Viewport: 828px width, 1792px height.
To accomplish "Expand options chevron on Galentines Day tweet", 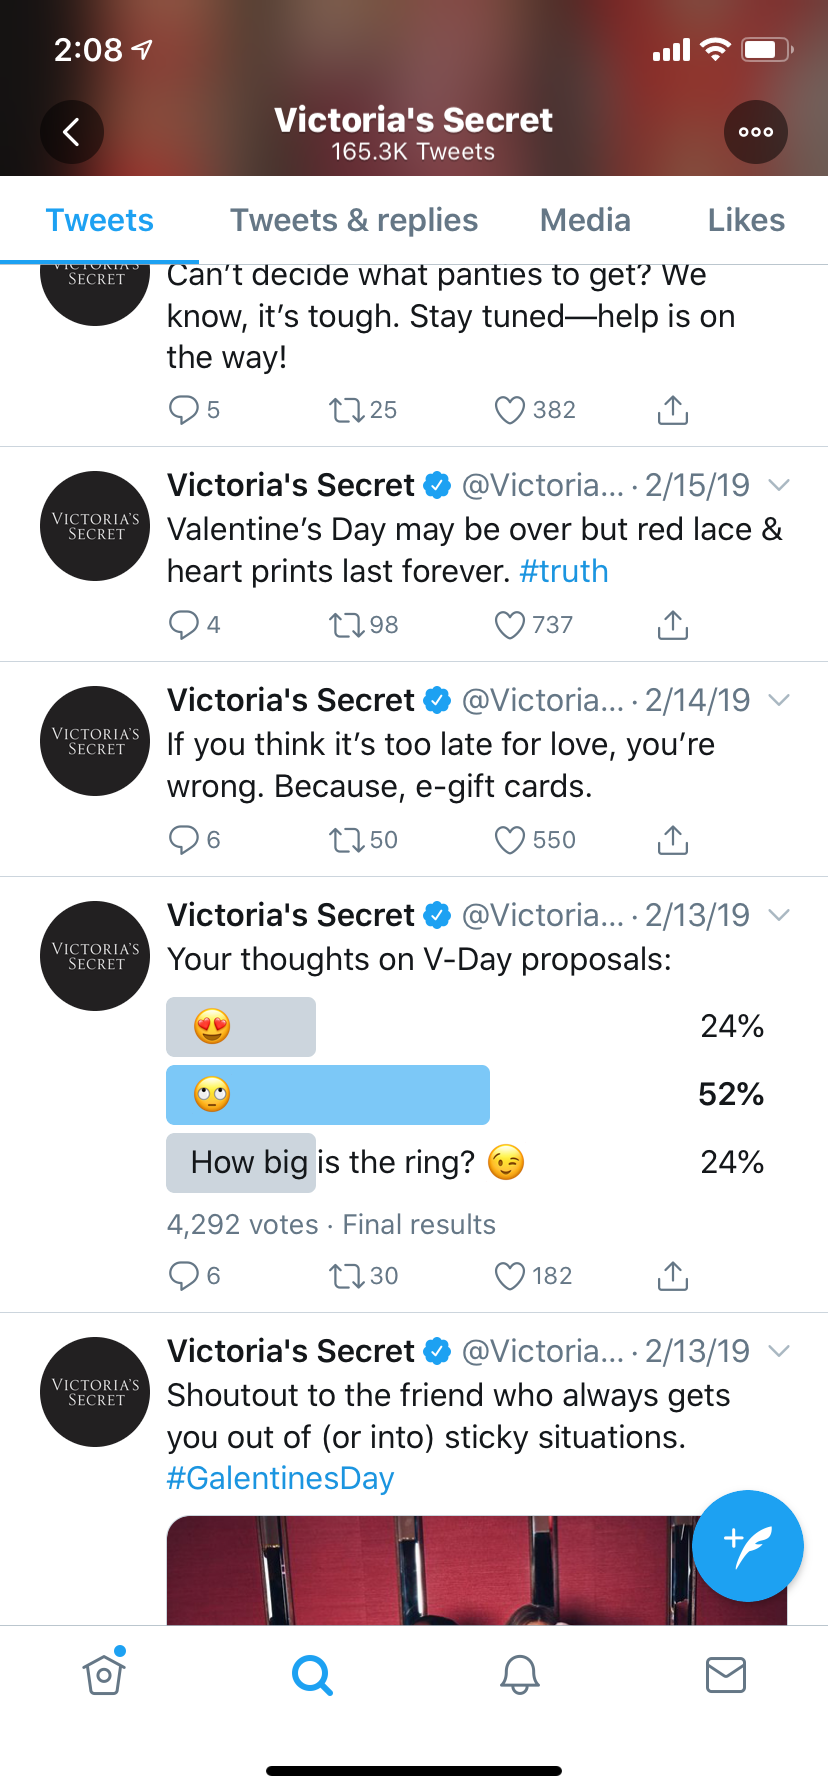I will tap(779, 1351).
